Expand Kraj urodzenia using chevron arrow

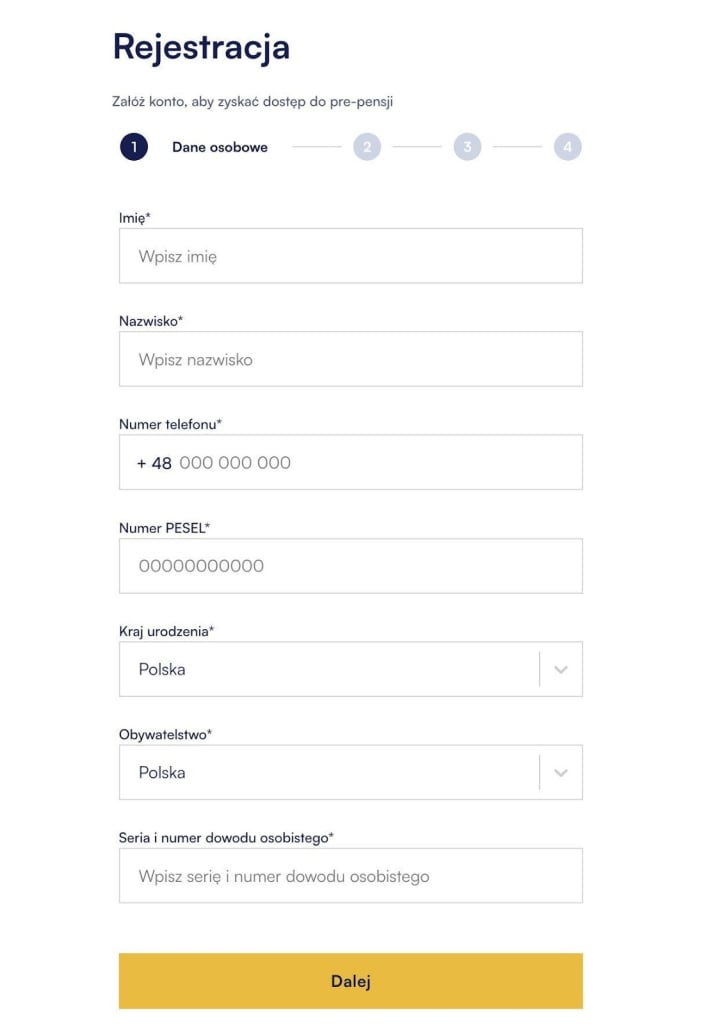(x=560, y=669)
